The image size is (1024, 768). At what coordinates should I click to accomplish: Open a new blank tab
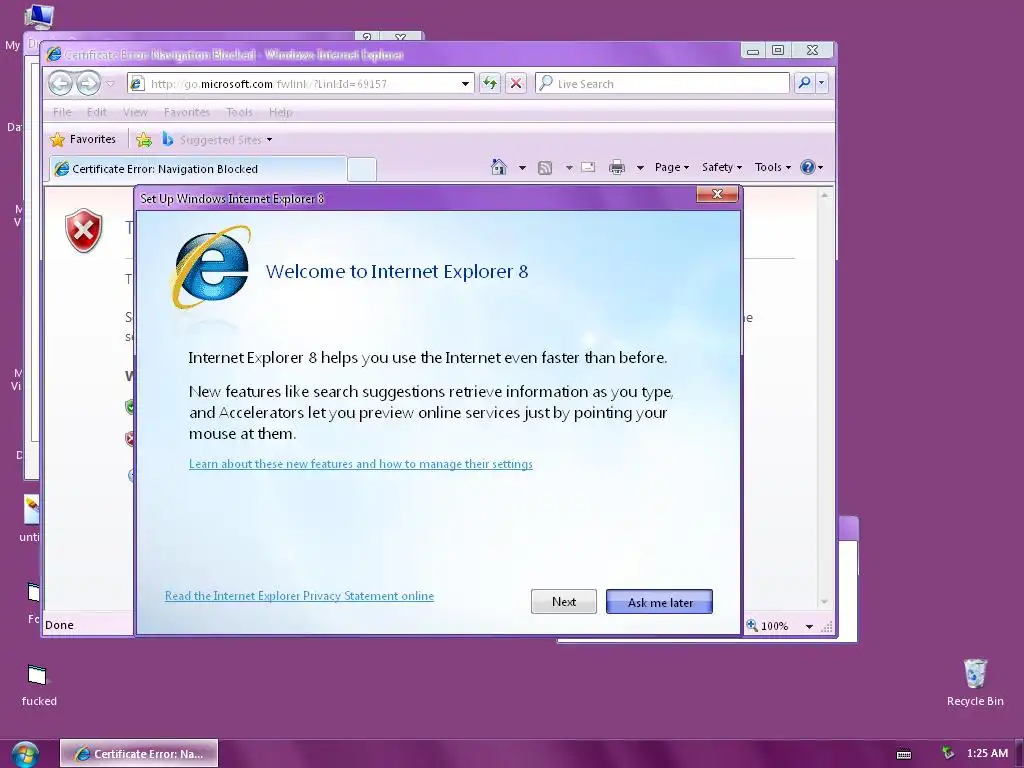click(362, 169)
